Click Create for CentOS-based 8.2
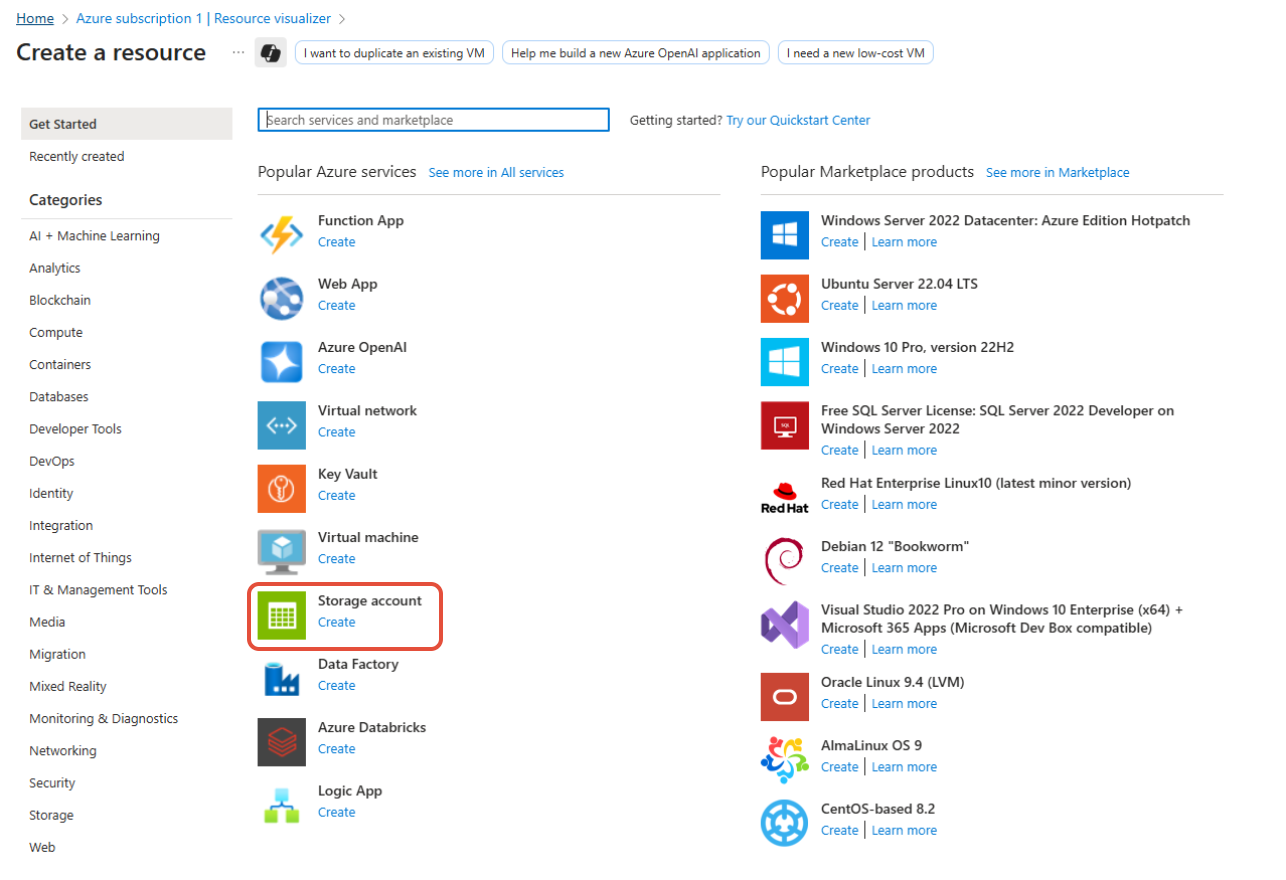1286x880 pixels. point(839,830)
